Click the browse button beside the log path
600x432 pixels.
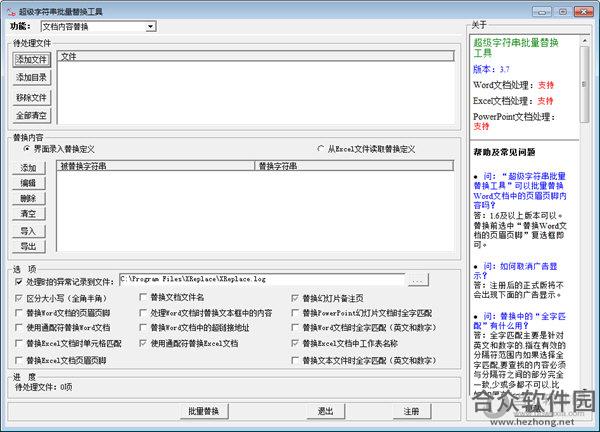(418, 280)
